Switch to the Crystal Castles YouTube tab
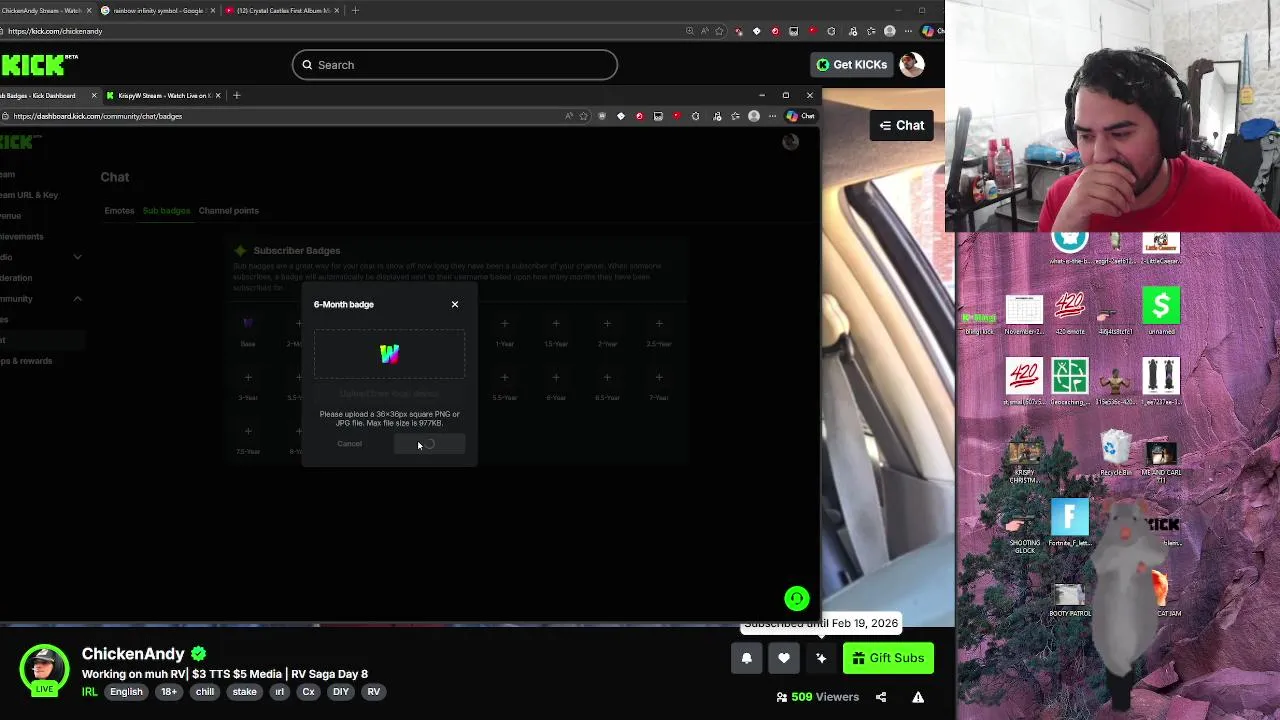 pos(282,10)
